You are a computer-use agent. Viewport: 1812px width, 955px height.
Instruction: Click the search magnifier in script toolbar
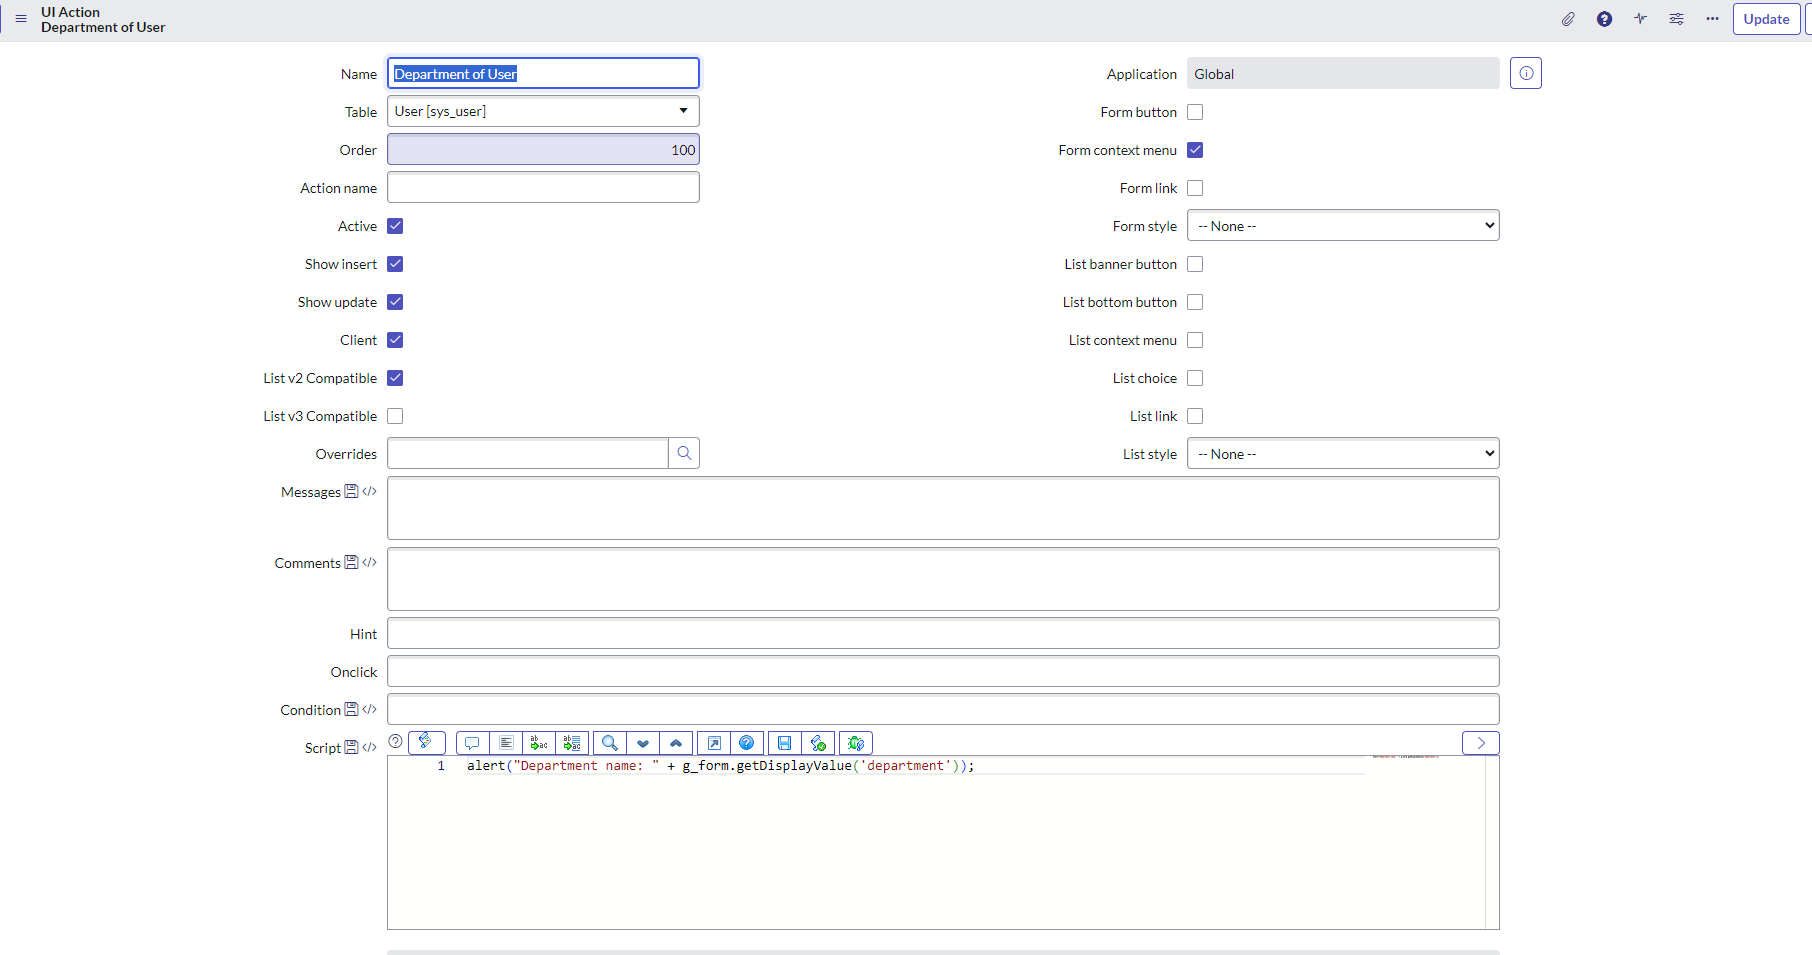tap(609, 743)
